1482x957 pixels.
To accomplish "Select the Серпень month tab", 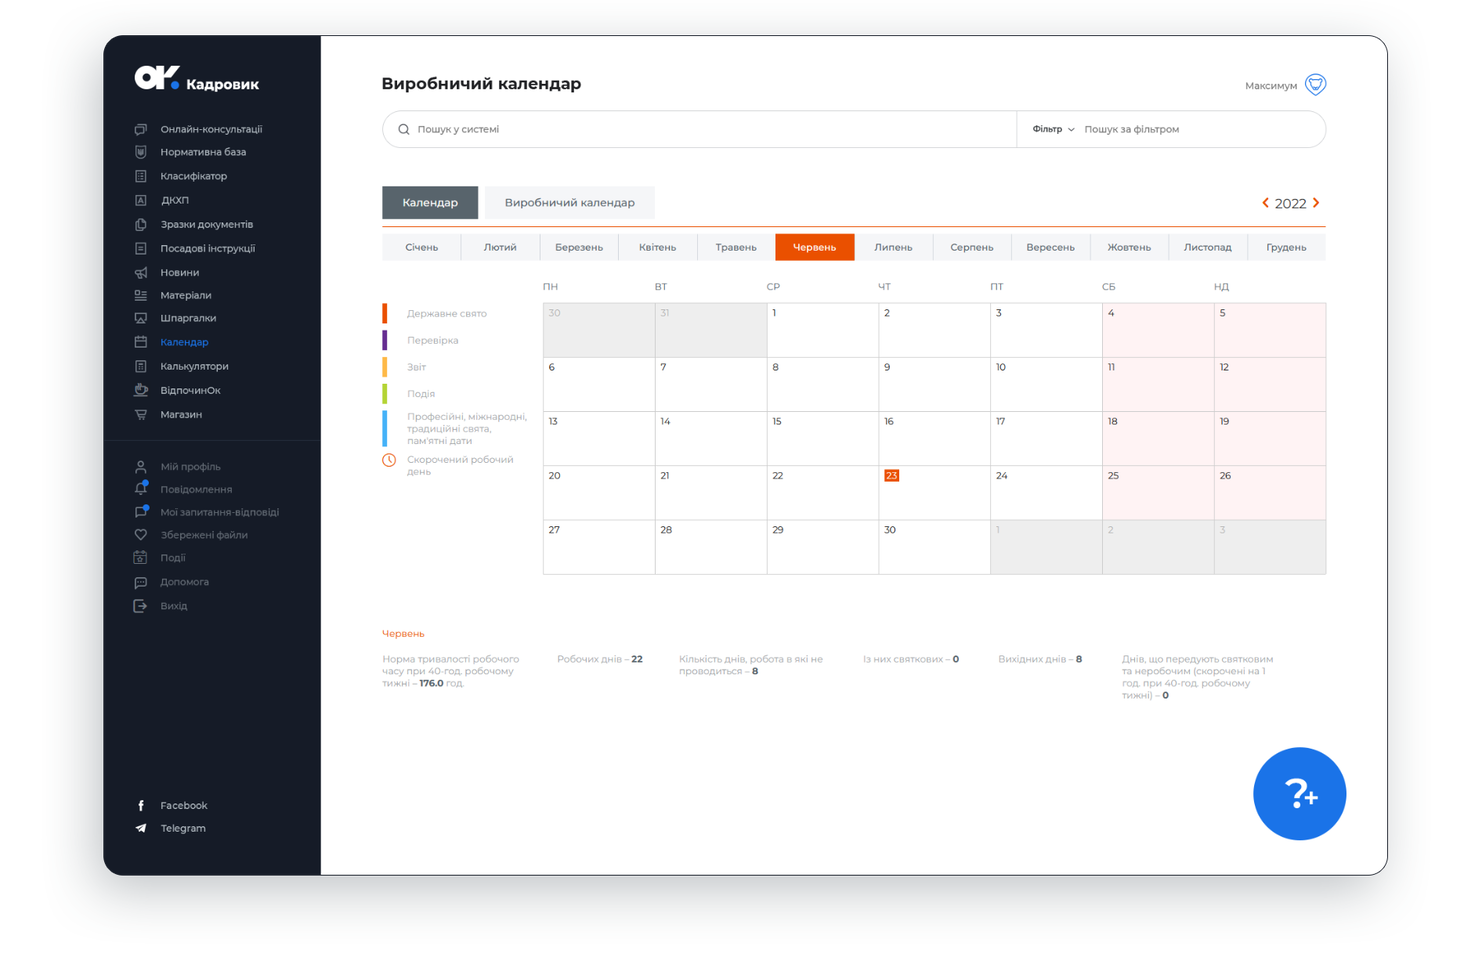I will [972, 247].
